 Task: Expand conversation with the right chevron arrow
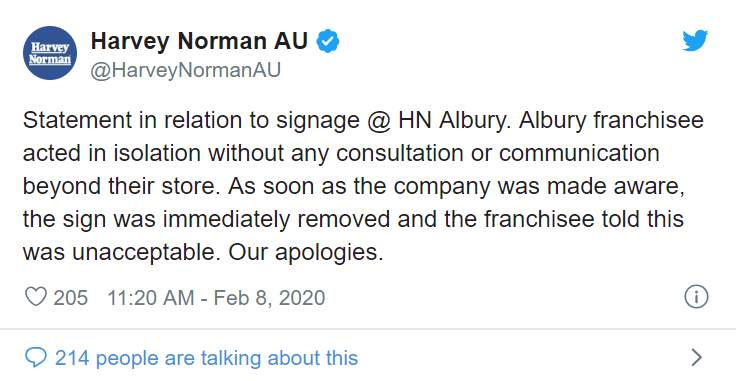click(x=697, y=358)
